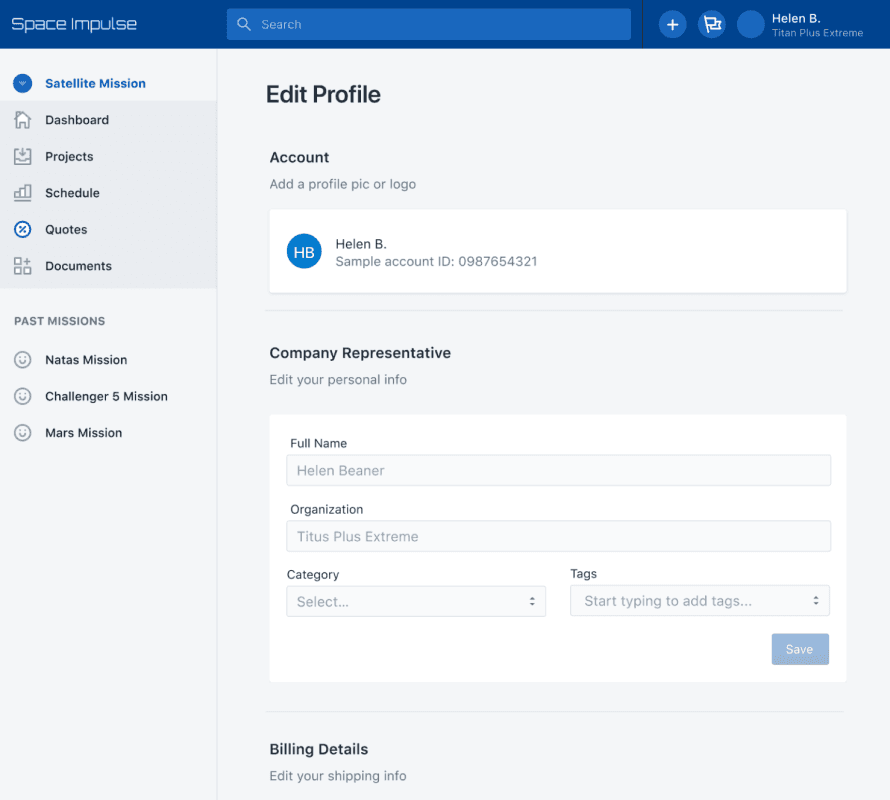
Task: Open Helen B. user account menu
Action: pos(800,25)
